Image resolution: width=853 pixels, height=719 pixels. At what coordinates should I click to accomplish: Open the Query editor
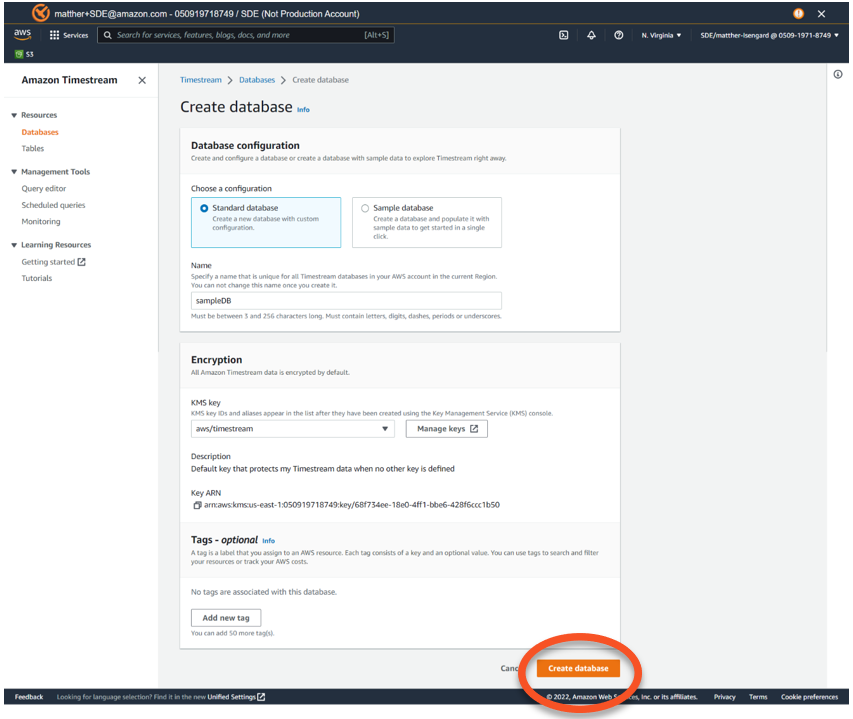click(44, 188)
